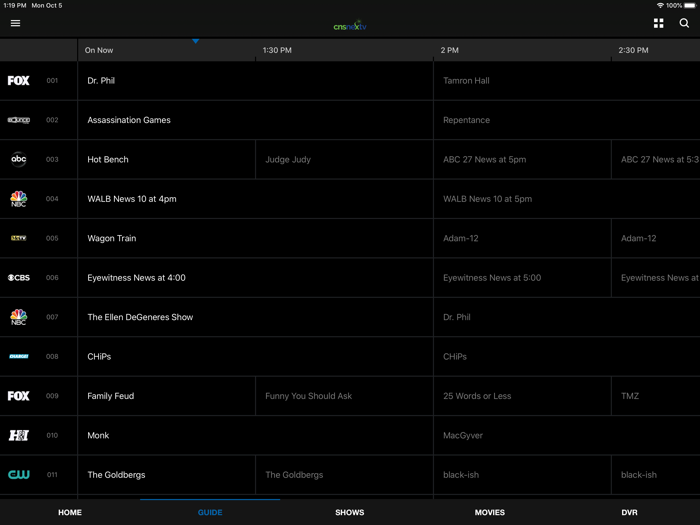700x525 pixels.
Task: Select CW channel 011 logo
Action: (19, 475)
